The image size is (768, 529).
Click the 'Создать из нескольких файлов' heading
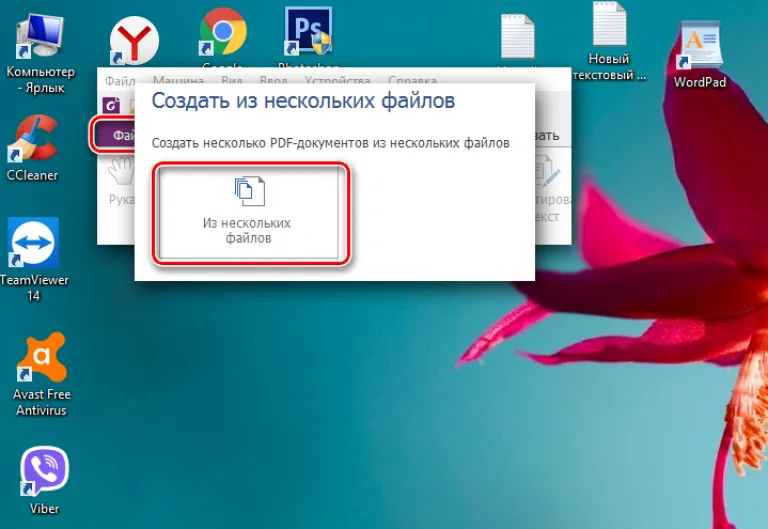coord(303,101)
